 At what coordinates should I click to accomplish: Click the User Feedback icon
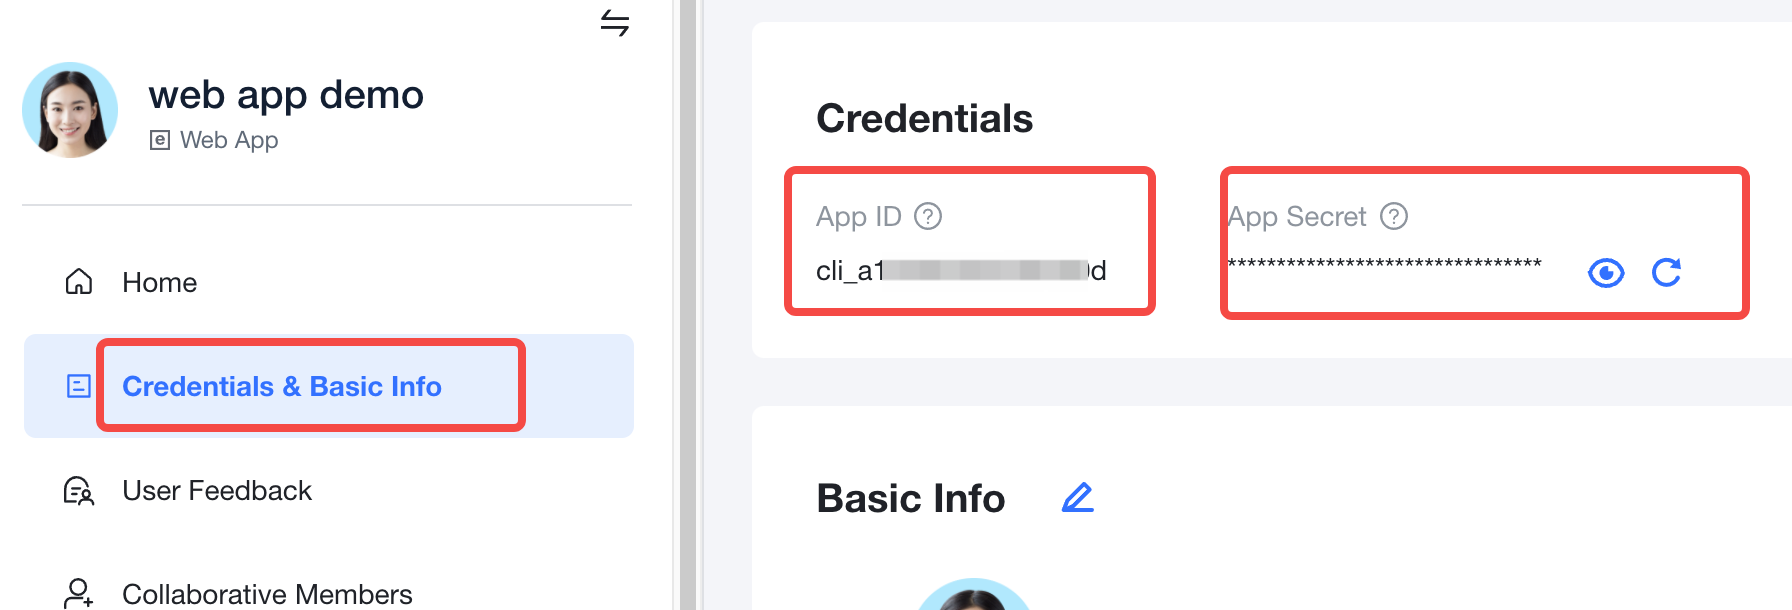78,491
